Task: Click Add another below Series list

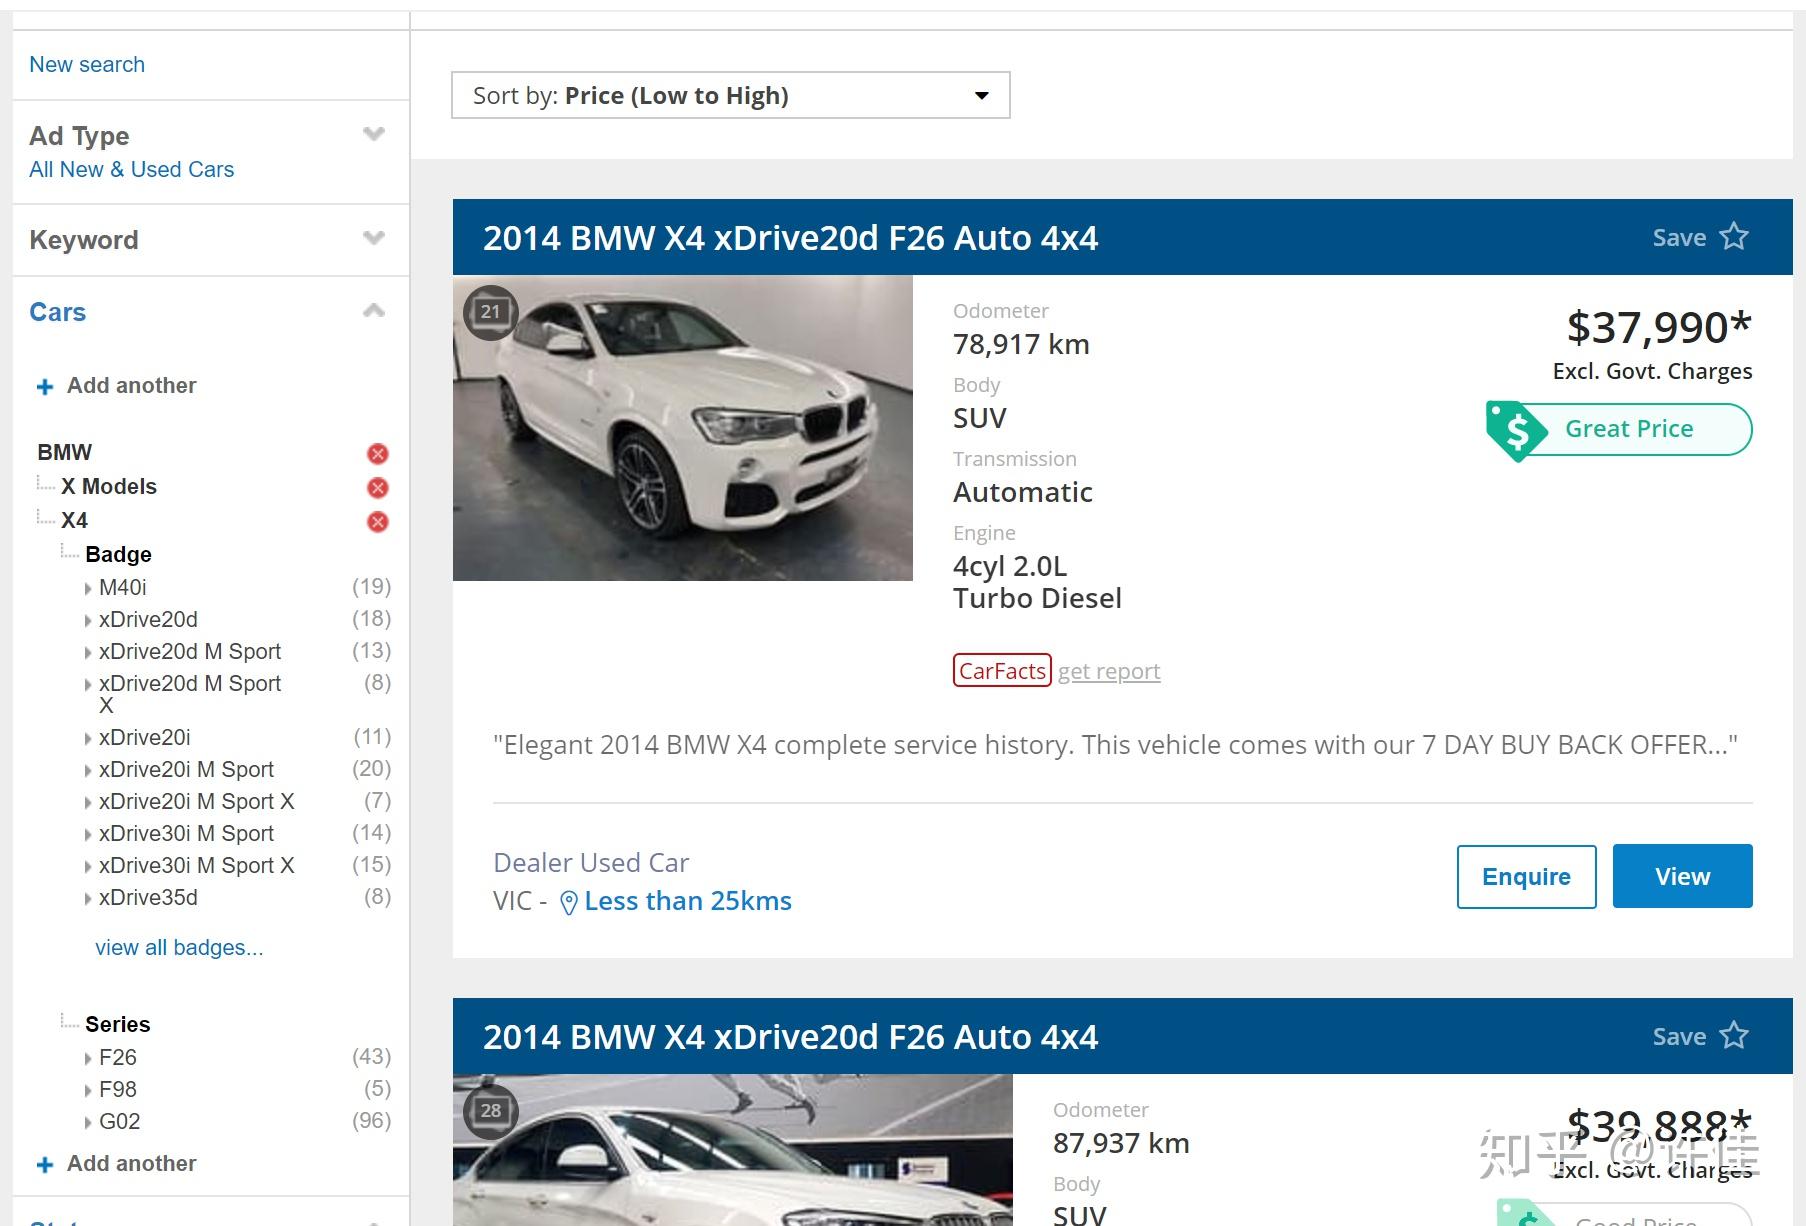Action: (x=131, y=1164)
